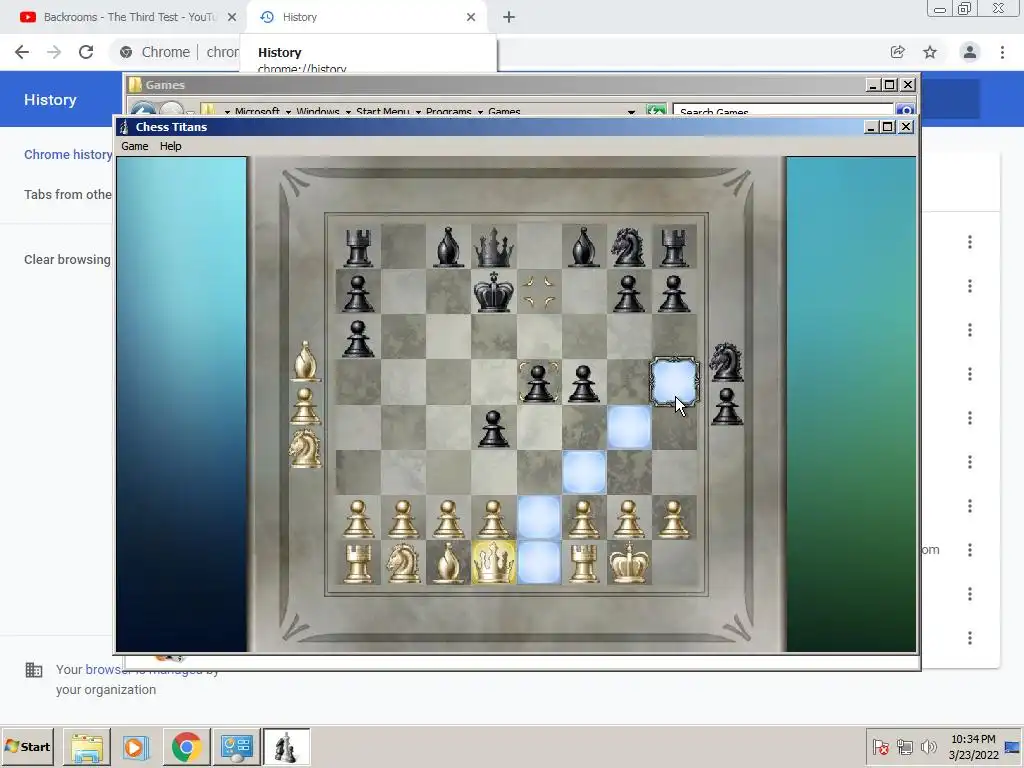The height and width of the screenshot is (768, 1024).
Task: Open Control Panel taskbar item
Action: (x=236, y=747)
